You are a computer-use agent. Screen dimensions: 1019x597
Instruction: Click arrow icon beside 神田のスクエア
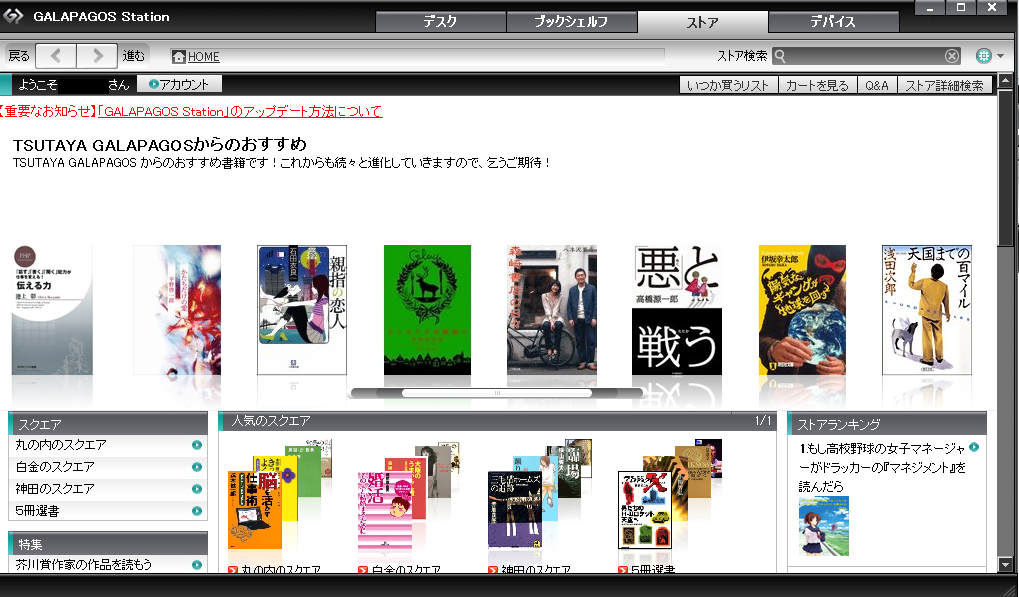[197, 489]
